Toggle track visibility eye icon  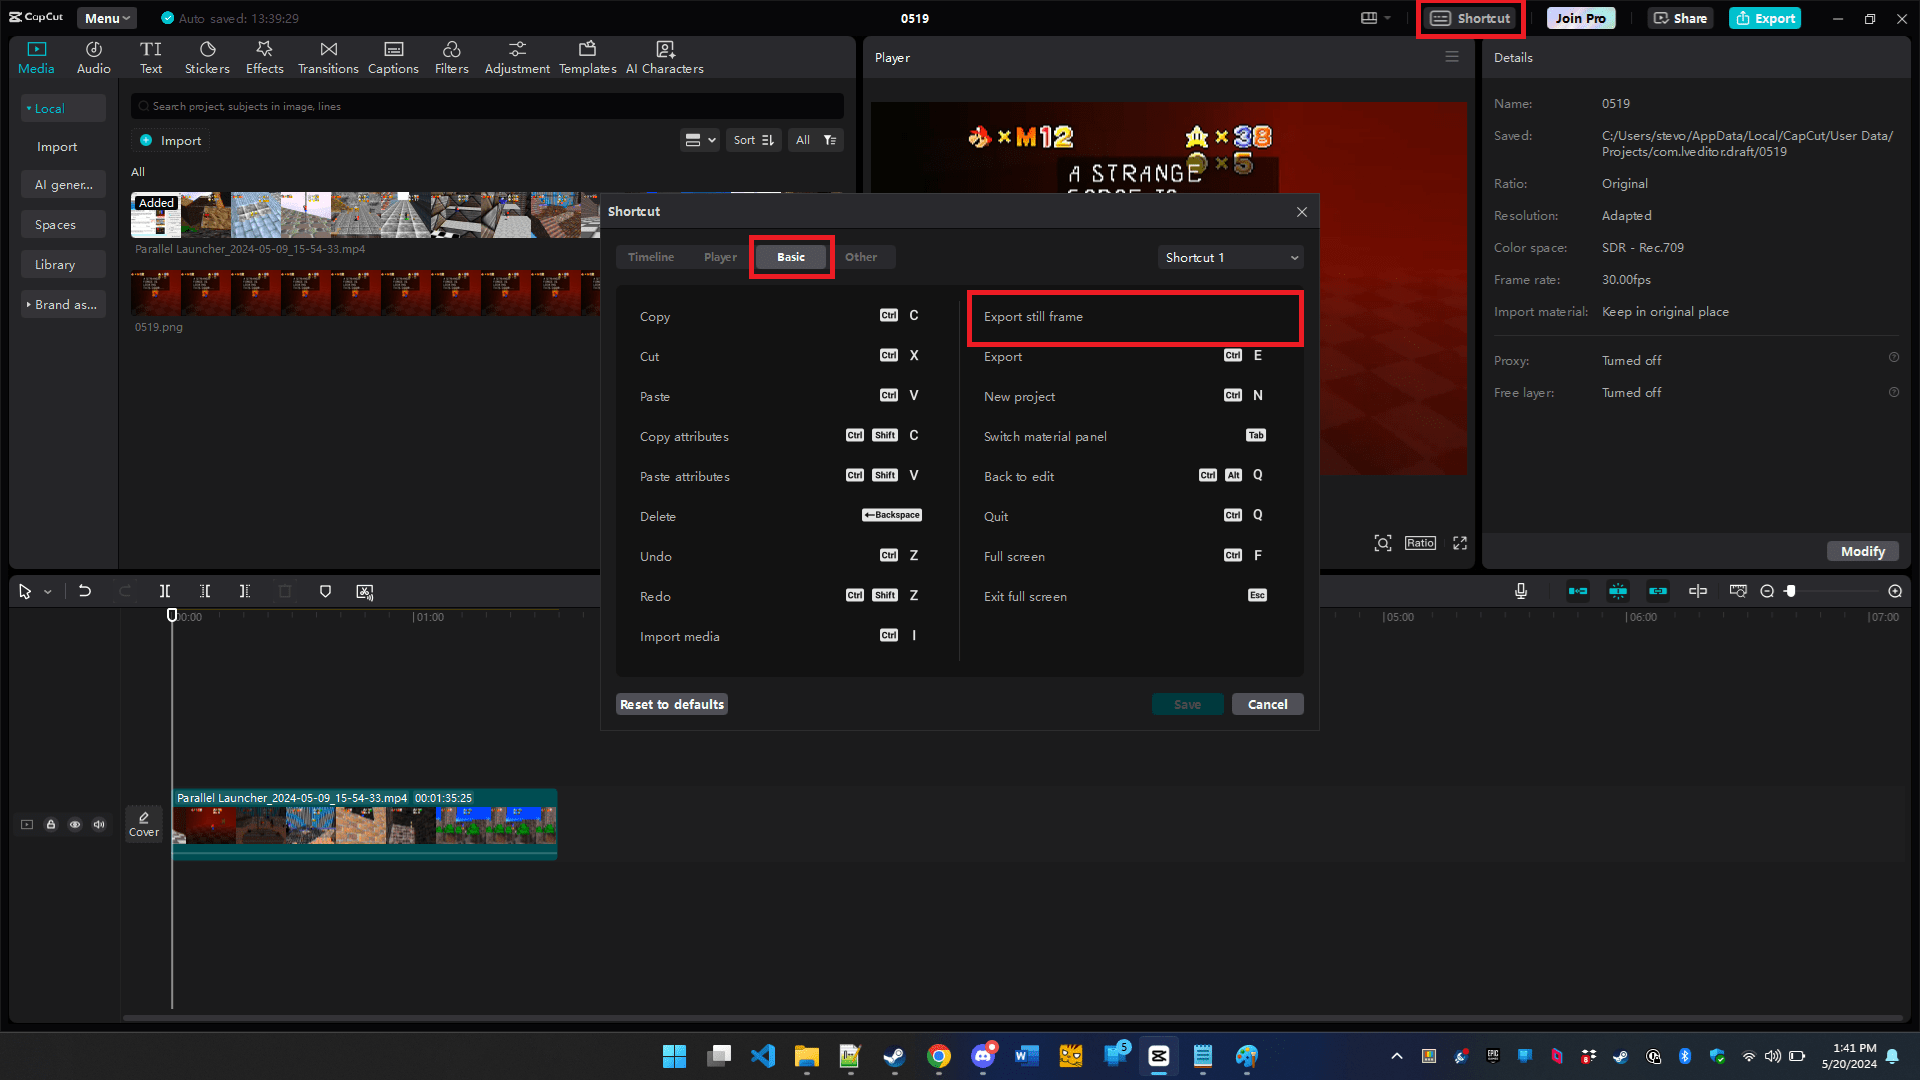(75, 824)
